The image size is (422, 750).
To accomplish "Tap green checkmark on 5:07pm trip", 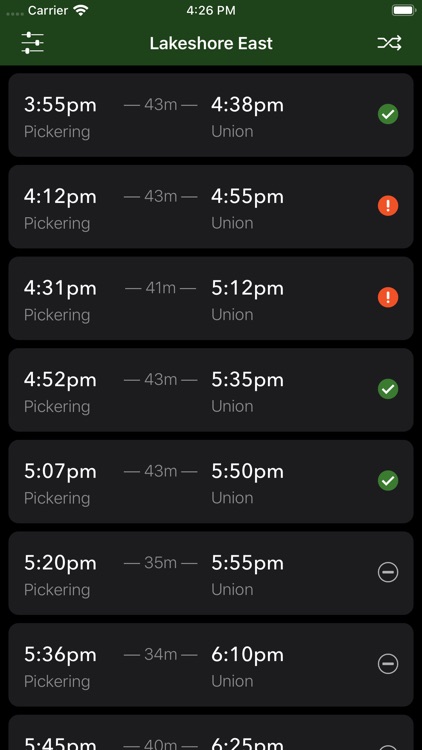I will (388, 481).
